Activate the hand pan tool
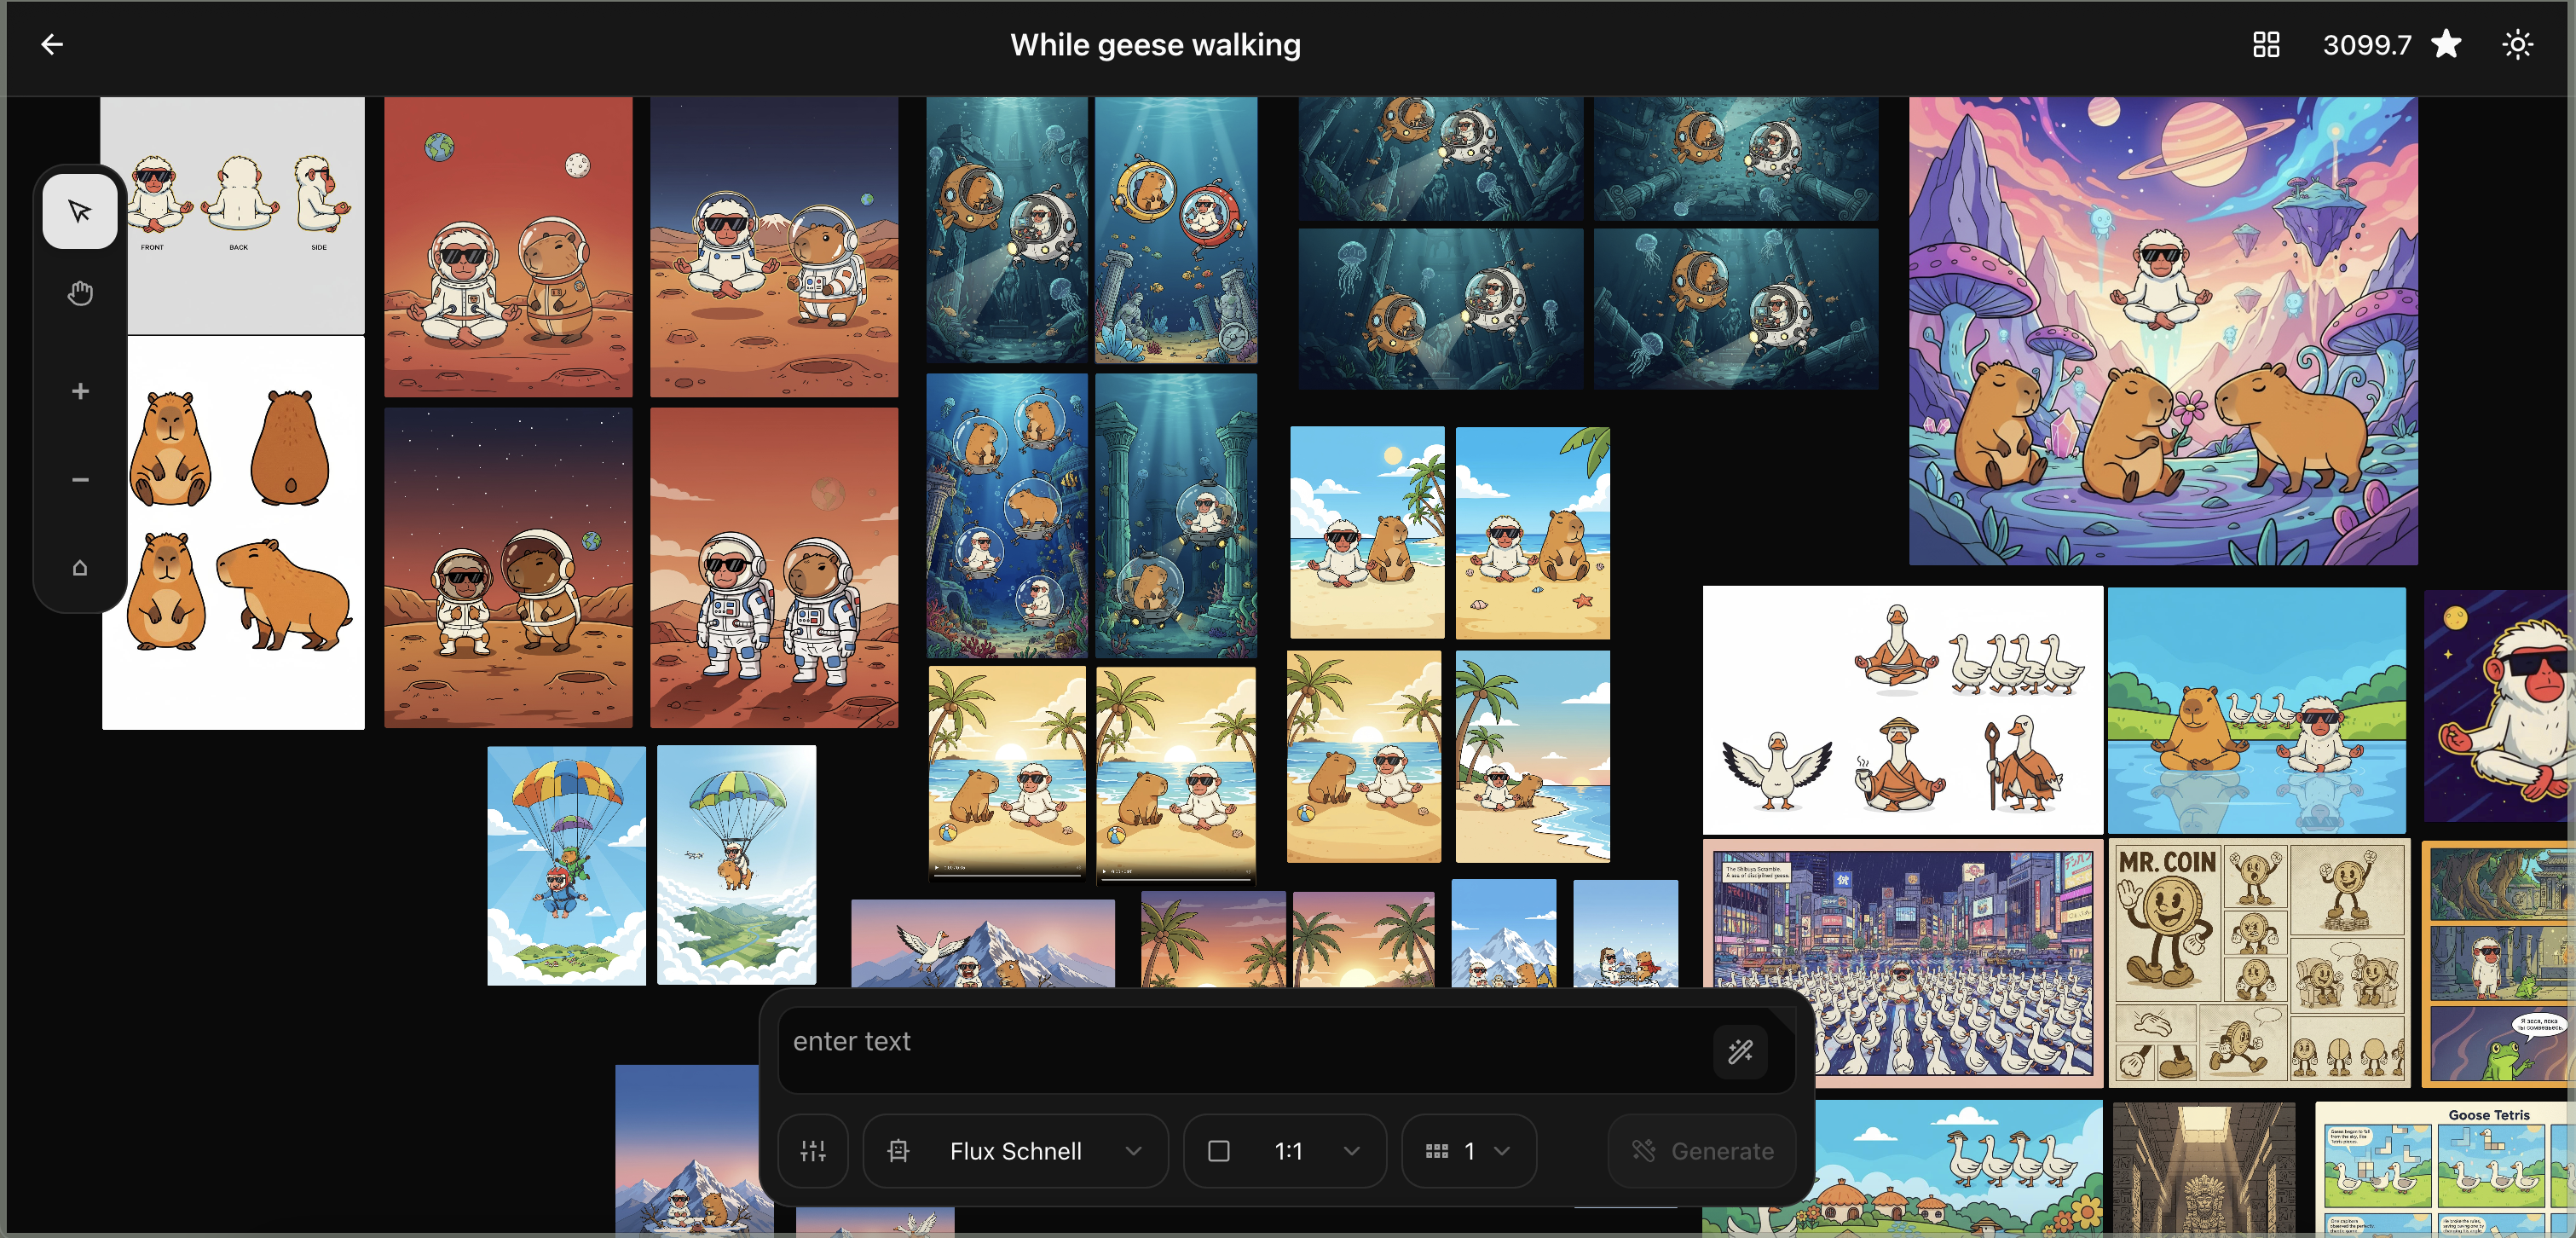2576x1238 pixels. [80, 294]
